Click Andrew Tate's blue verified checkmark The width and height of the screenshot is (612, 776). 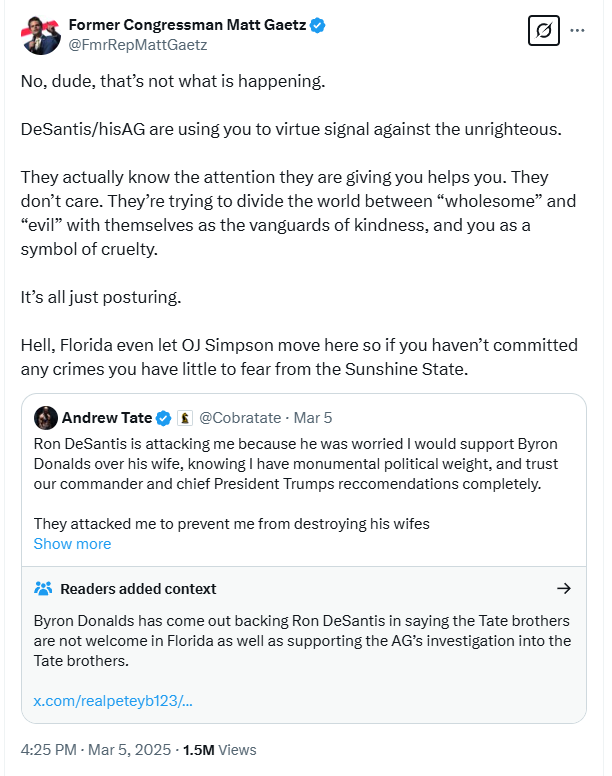point(166,417)
